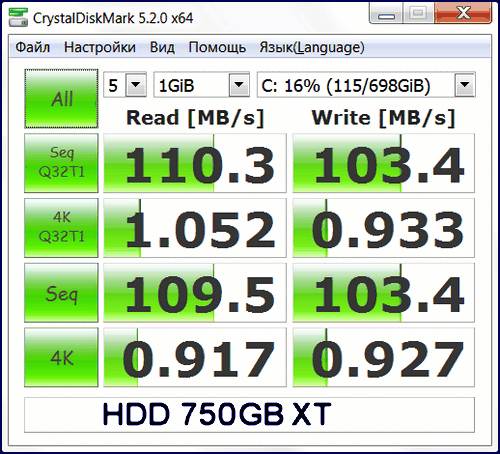Image resolution: width=500 pixels, height=454 pixels.
Task: Close the CrystalDiskMark window
Action: coord(463,13)
